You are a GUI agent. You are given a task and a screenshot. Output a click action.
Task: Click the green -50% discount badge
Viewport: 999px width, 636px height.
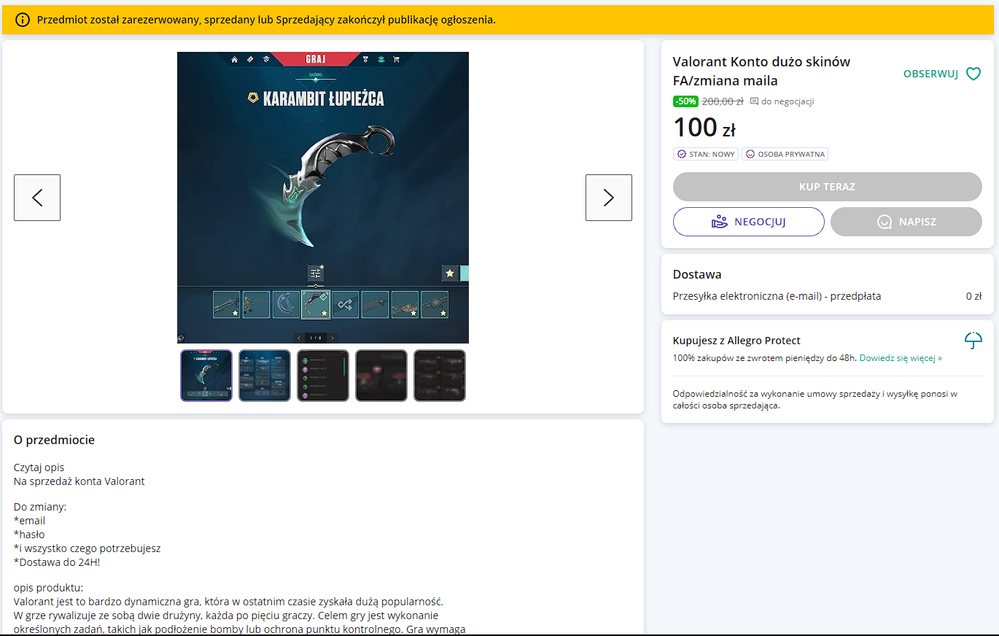coord(686,101)
